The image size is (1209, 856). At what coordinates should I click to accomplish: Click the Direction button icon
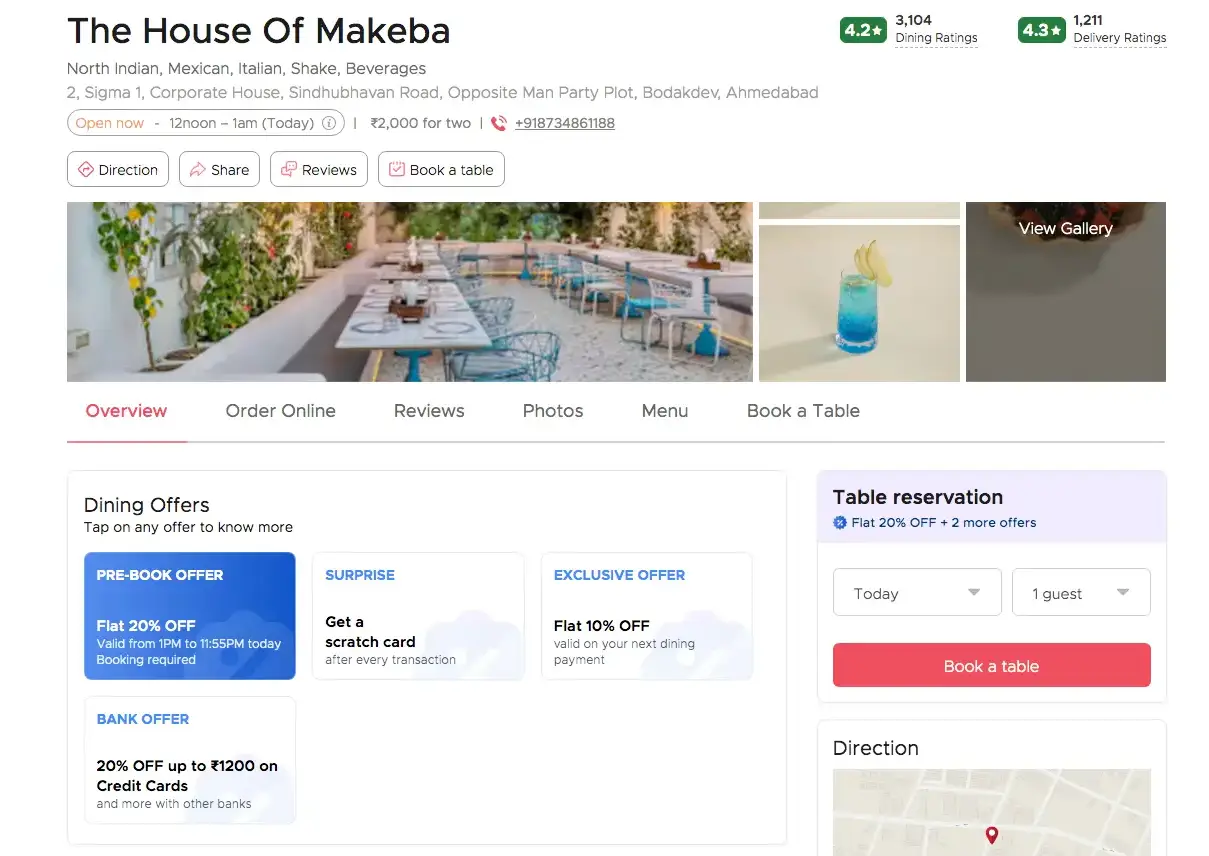click(86, 170)
